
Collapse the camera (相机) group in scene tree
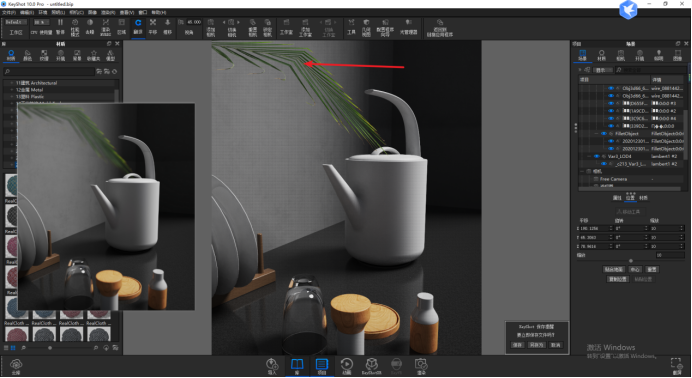pyautogui.click(x=582, y=171)
